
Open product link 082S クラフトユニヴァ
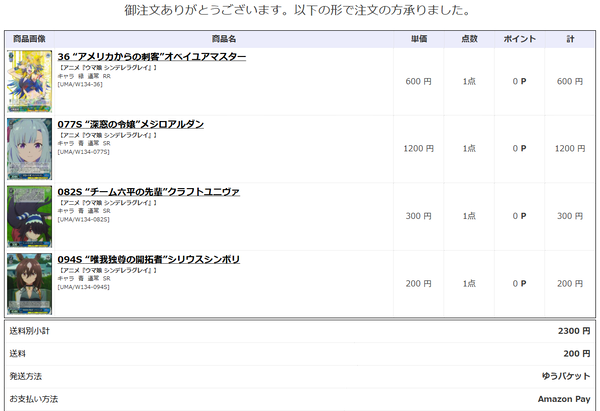(148, 192)
